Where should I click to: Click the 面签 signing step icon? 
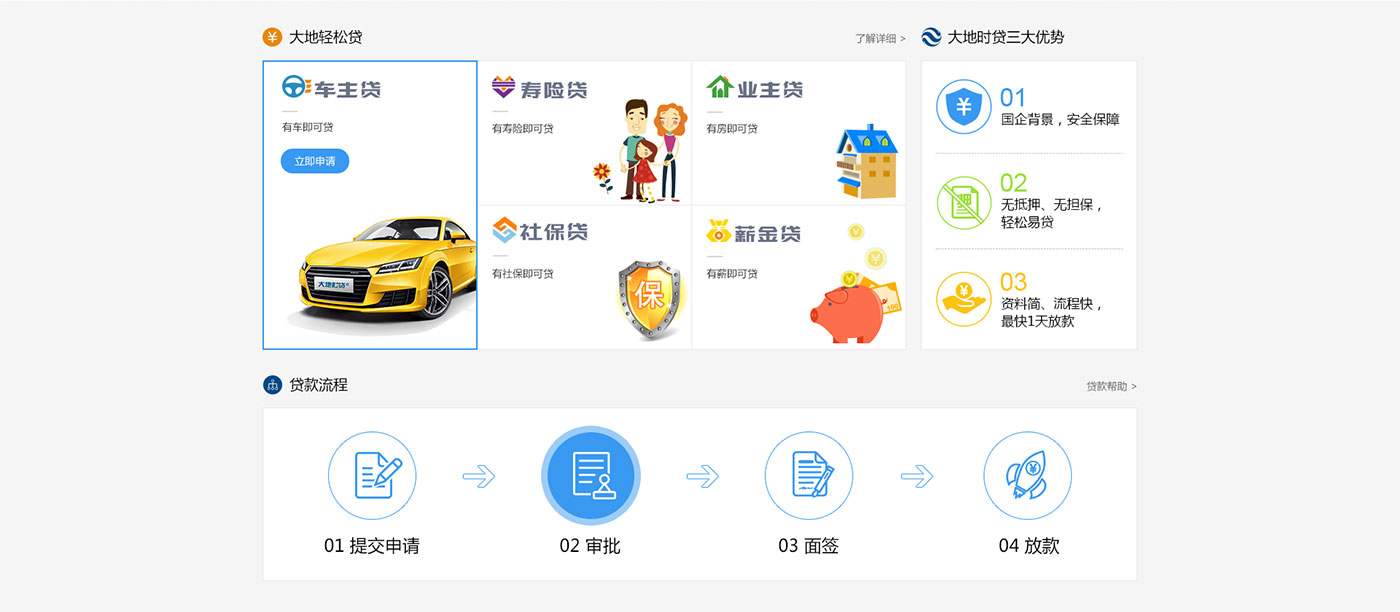(809, 476)
